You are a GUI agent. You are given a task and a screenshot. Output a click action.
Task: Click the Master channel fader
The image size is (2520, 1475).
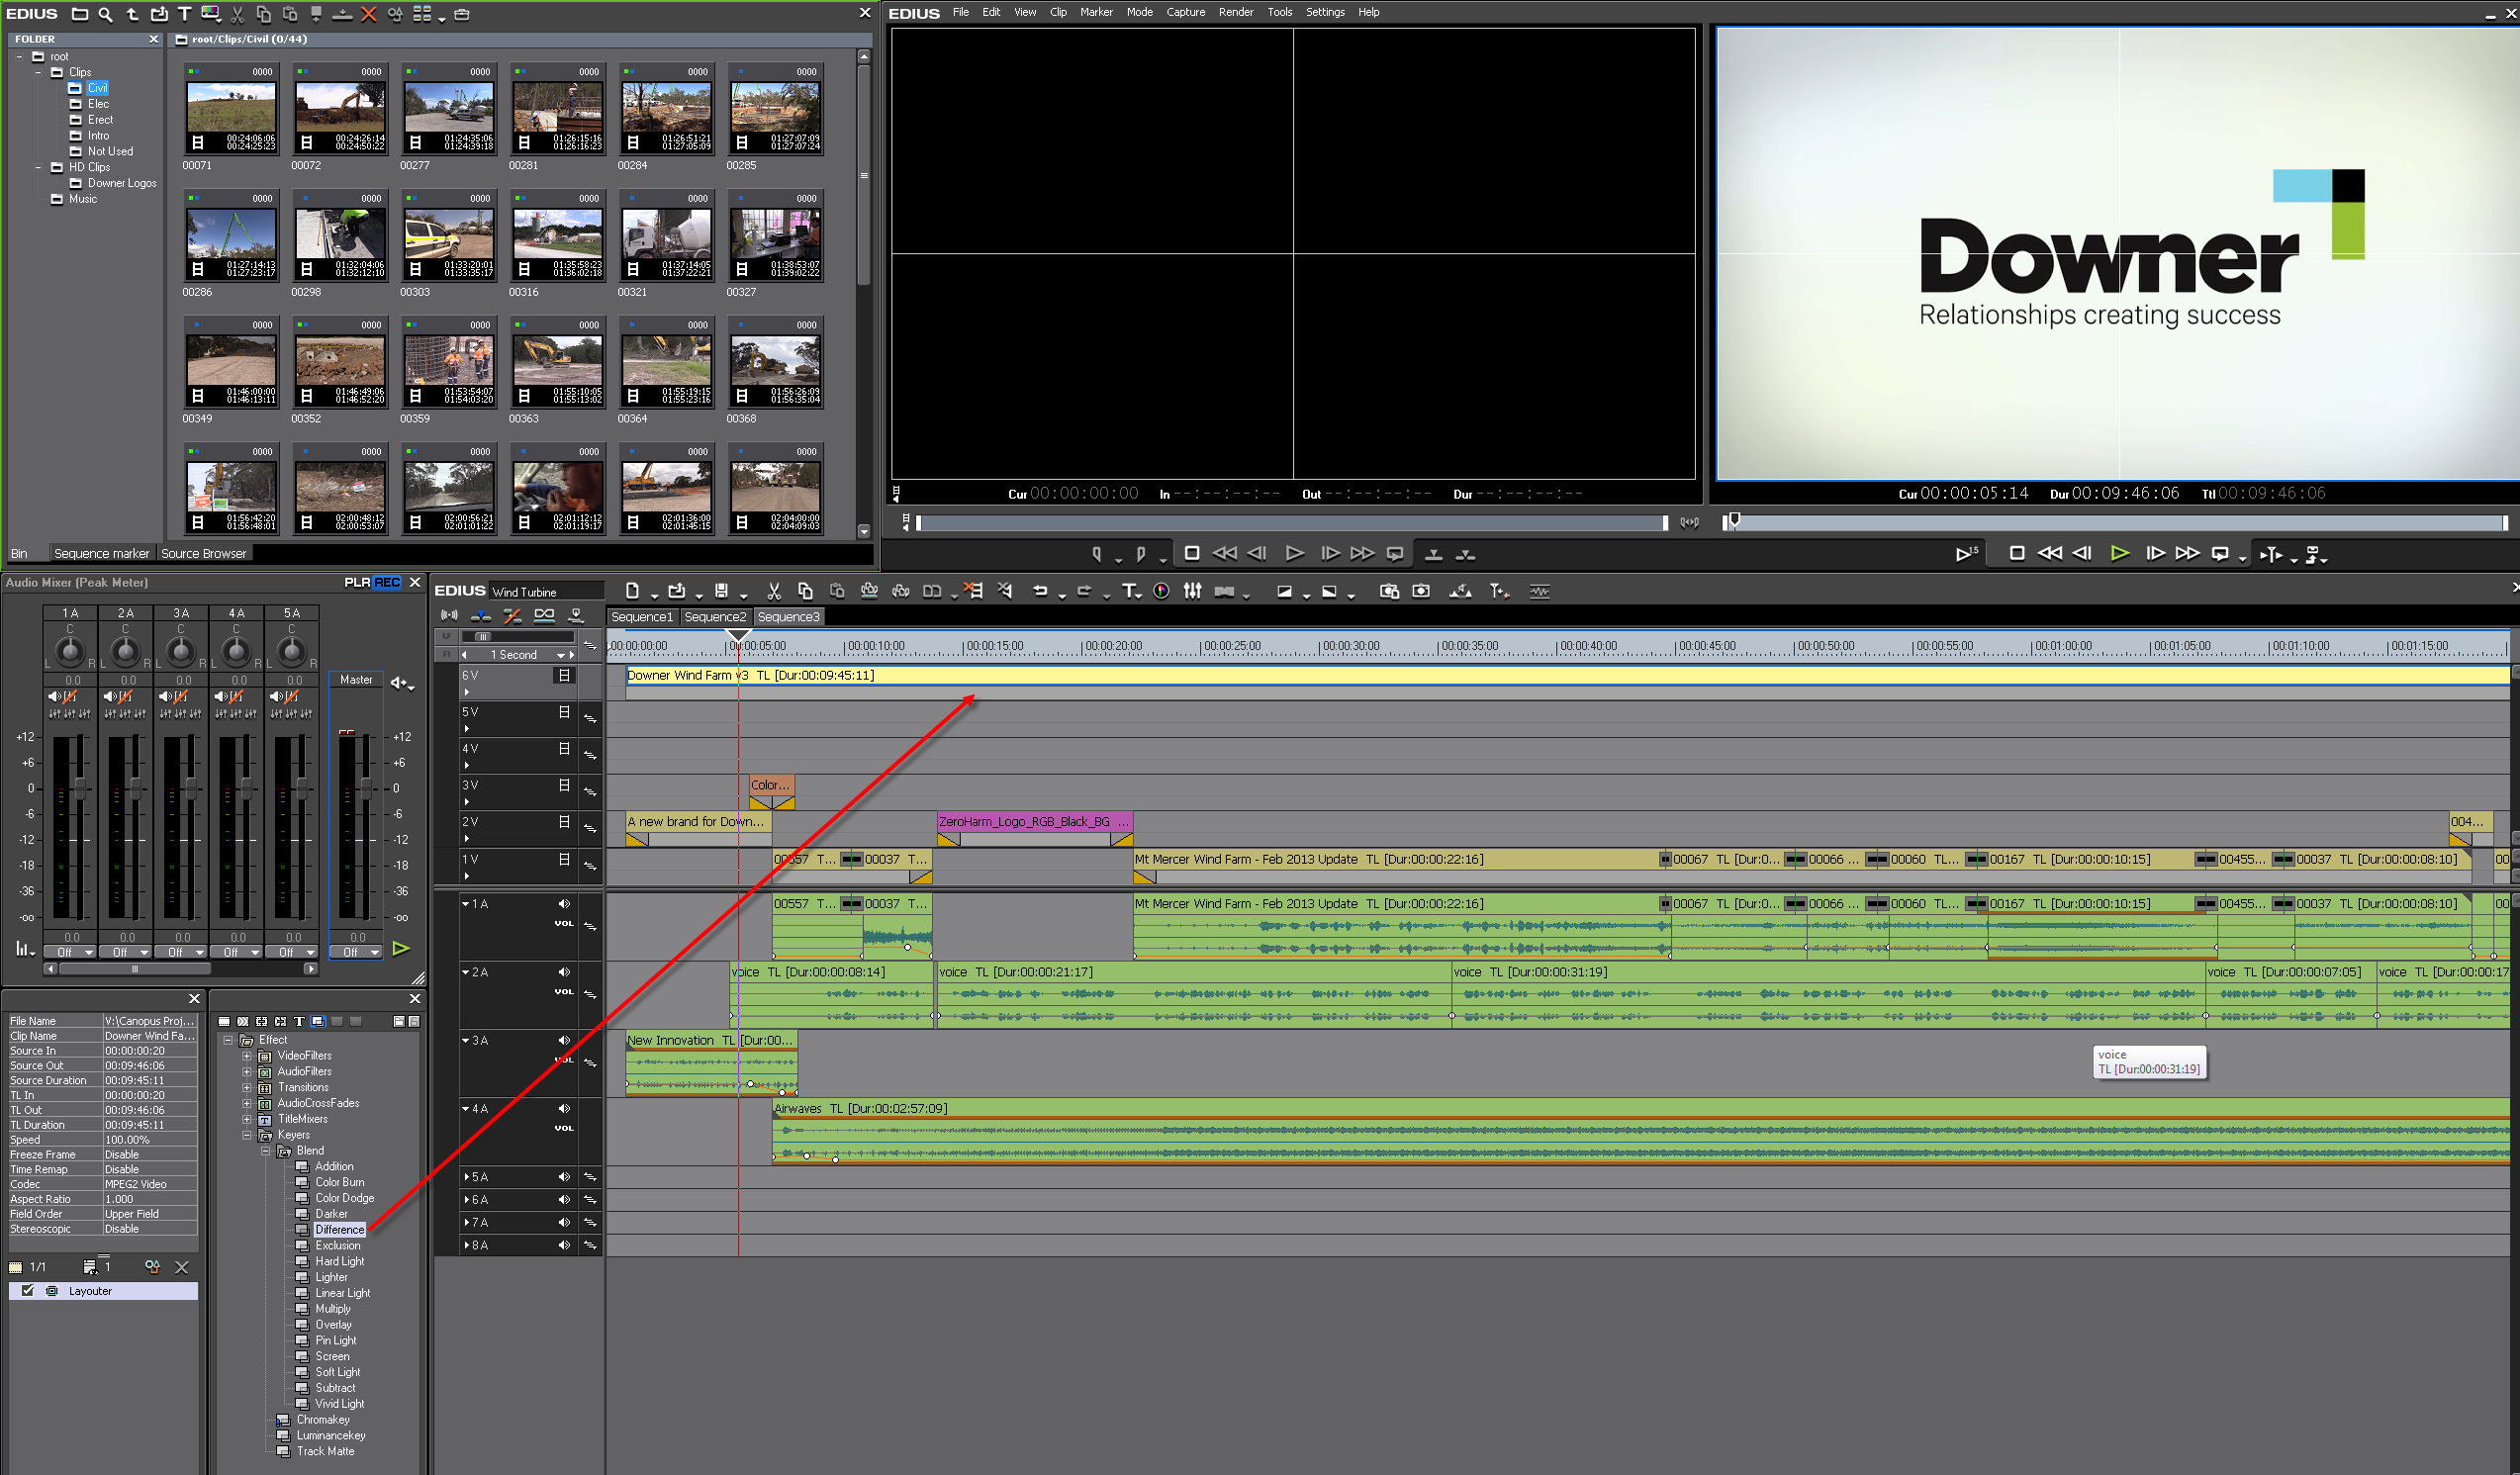pos(365,787)
